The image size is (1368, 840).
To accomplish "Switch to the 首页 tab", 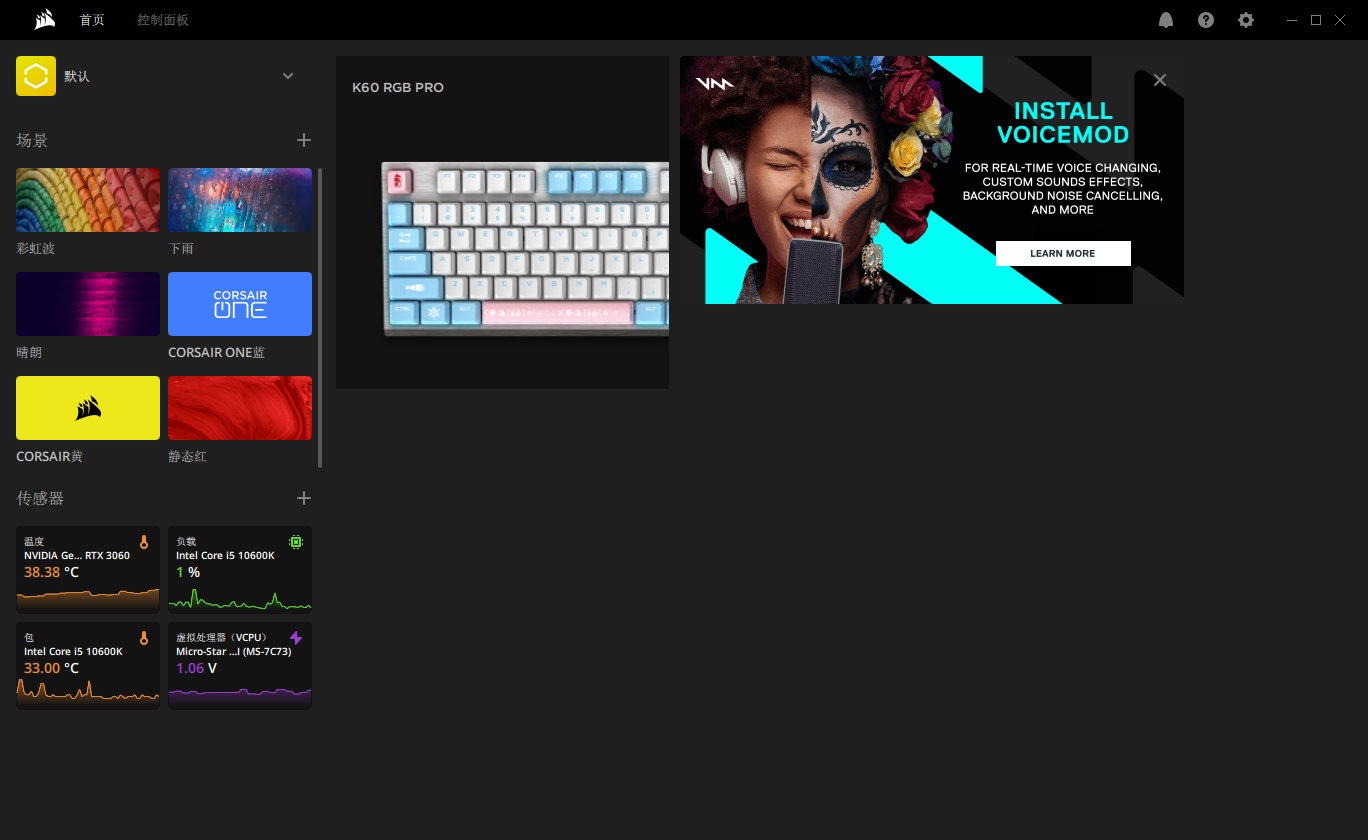I will point(92,20).
